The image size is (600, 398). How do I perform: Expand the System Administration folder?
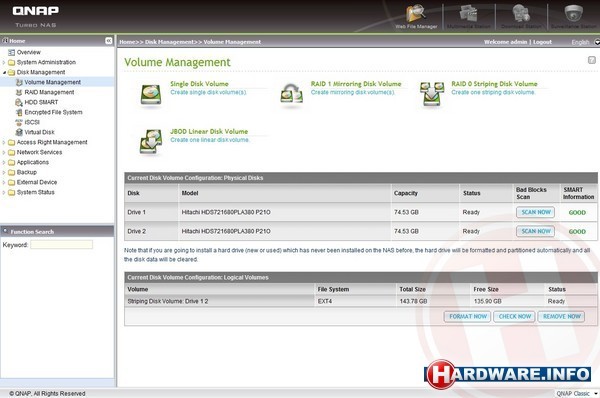(4, 62)
